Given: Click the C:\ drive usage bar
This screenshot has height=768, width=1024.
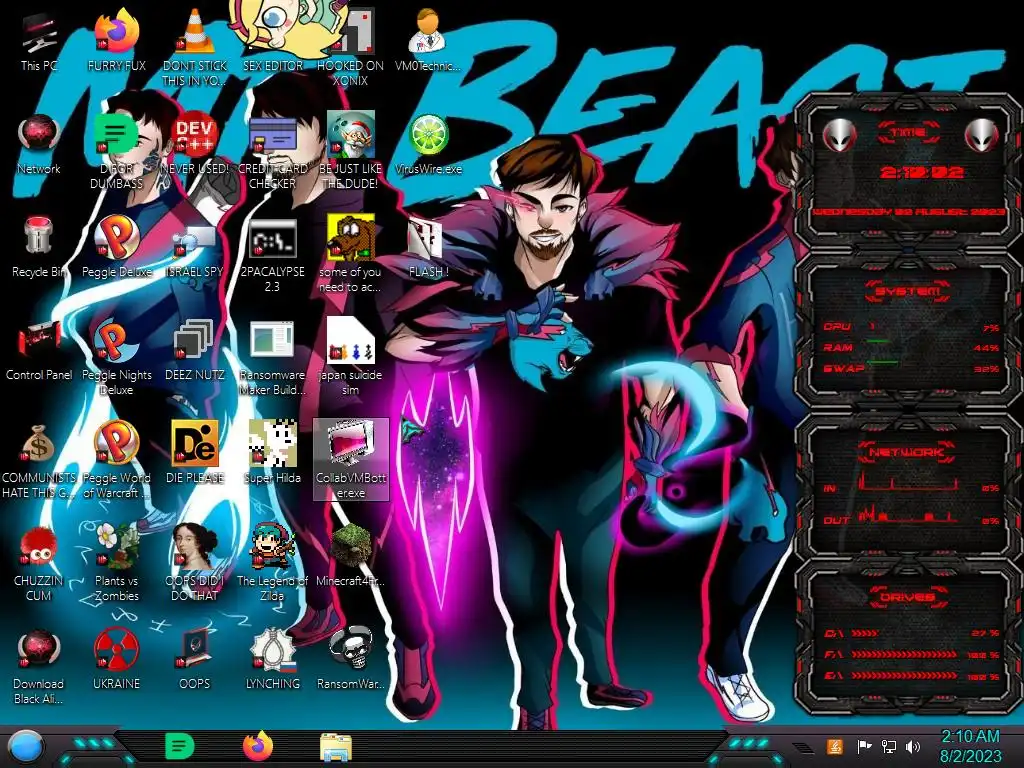Looking at the screenshot, I should tap(865, 633).
